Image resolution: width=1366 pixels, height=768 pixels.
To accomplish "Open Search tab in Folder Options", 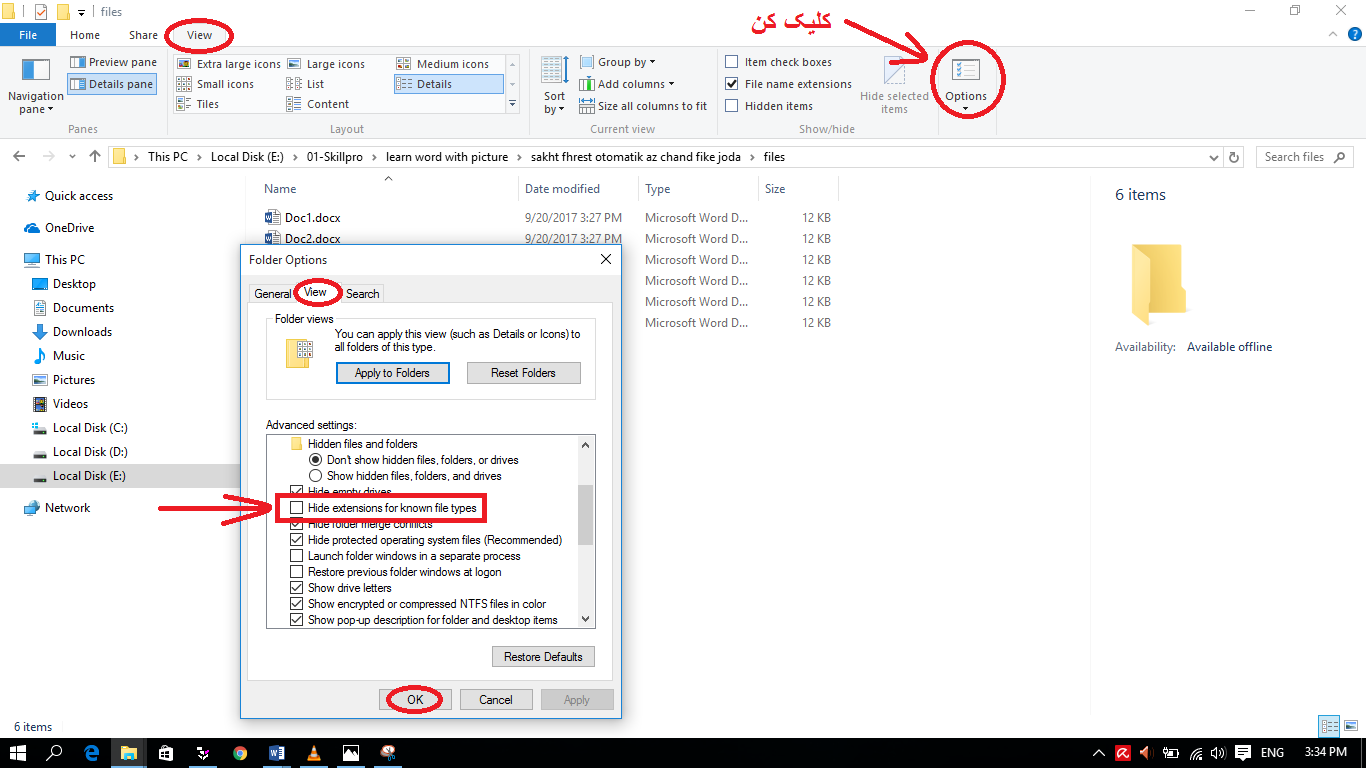I will tap(362, 294).
